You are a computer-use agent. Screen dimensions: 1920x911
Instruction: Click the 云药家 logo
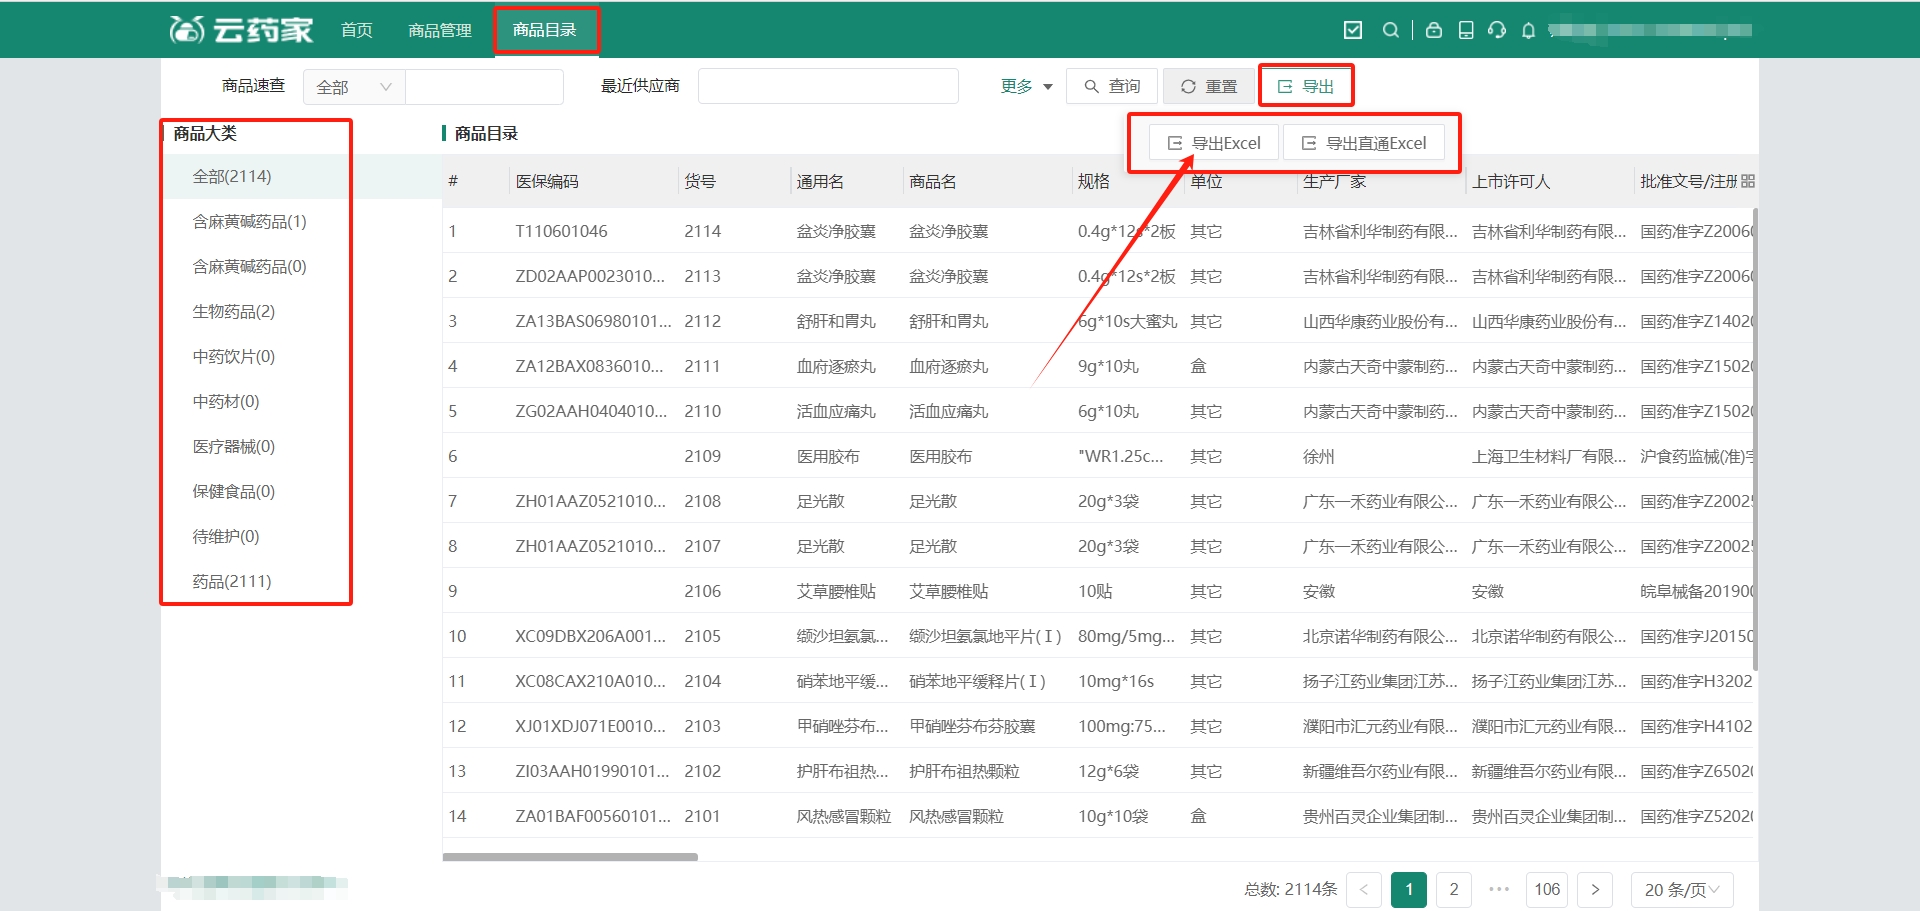point(241,30)
